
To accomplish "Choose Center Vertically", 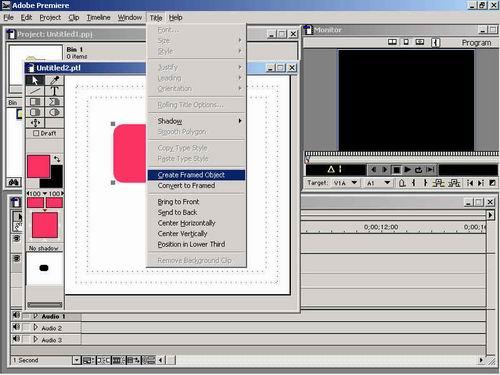I will (196, 234).
